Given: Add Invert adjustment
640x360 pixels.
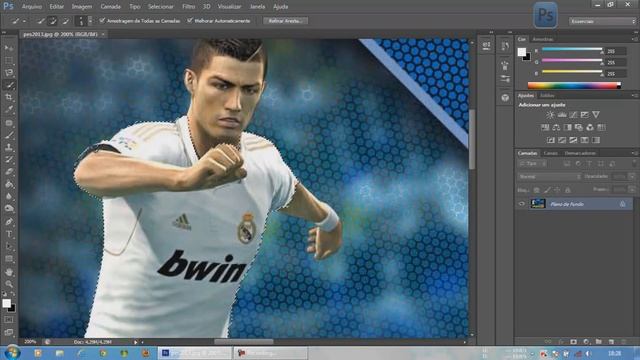Looking at the screenshot, I should [551, 140].
